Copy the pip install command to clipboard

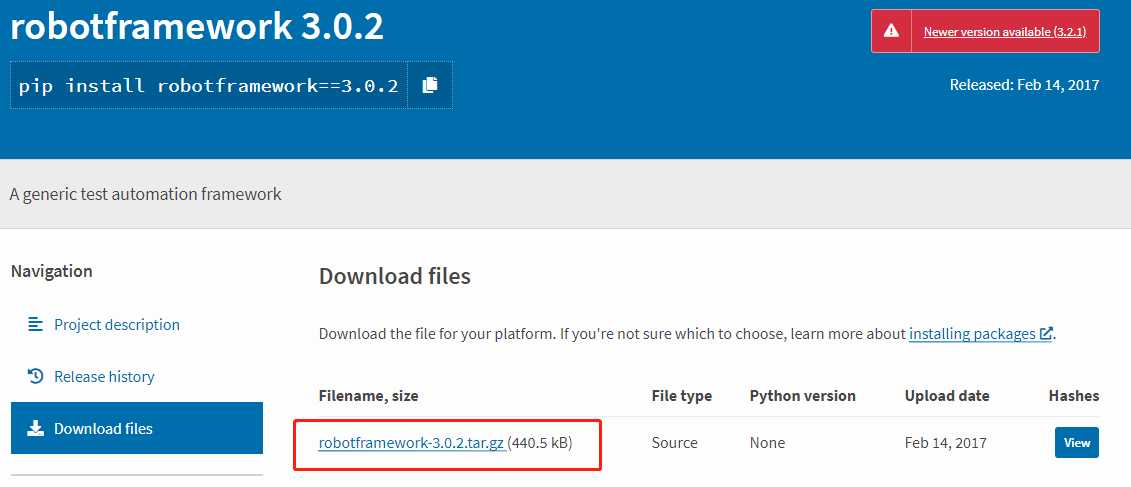coord(430,85)
